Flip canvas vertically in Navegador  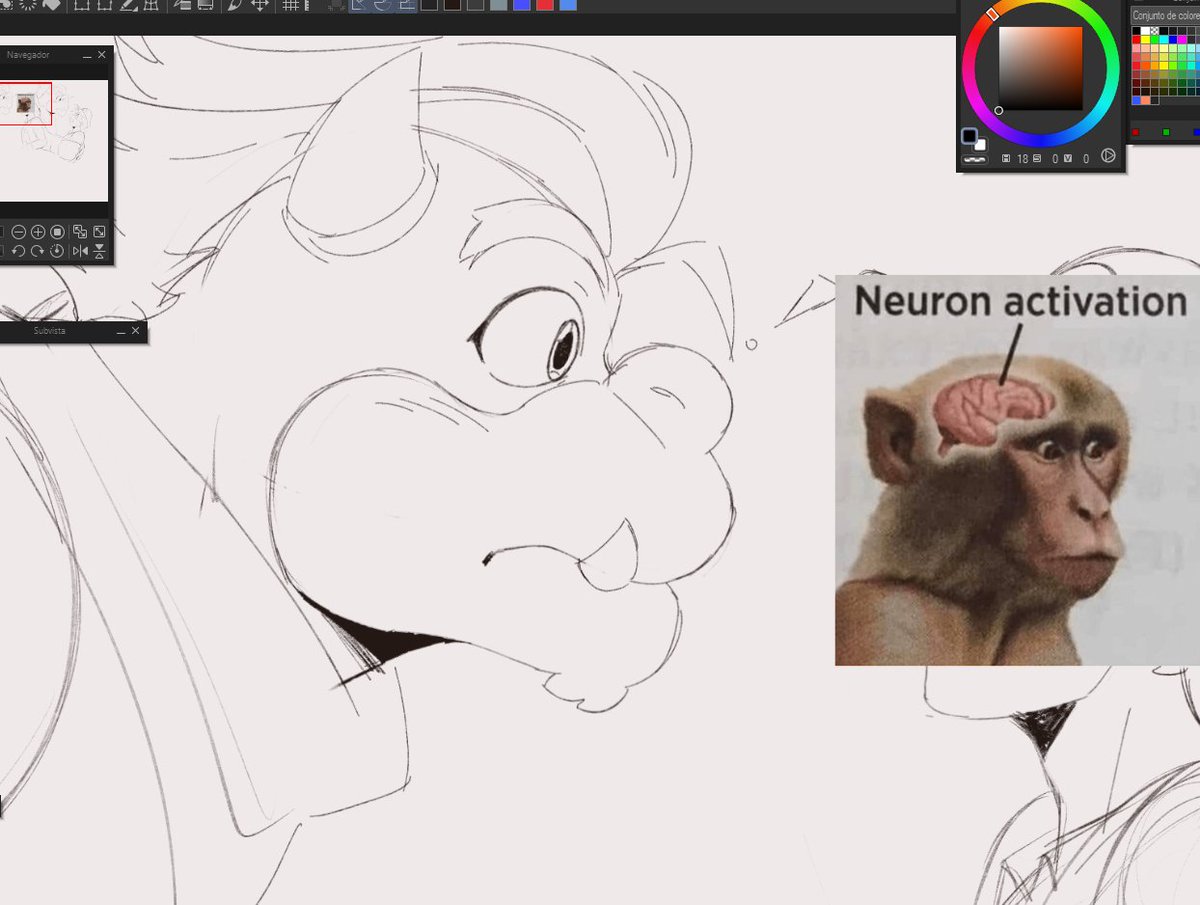point(99,251)
